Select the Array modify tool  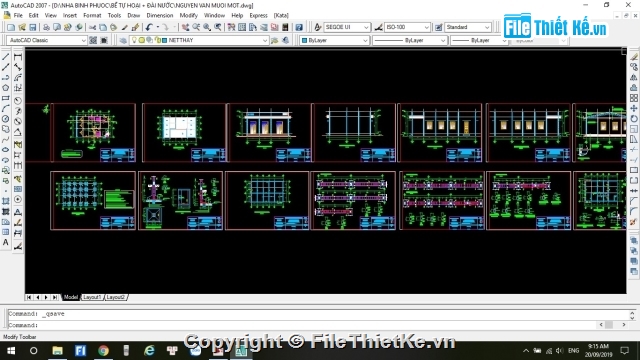tap(633, 98)
